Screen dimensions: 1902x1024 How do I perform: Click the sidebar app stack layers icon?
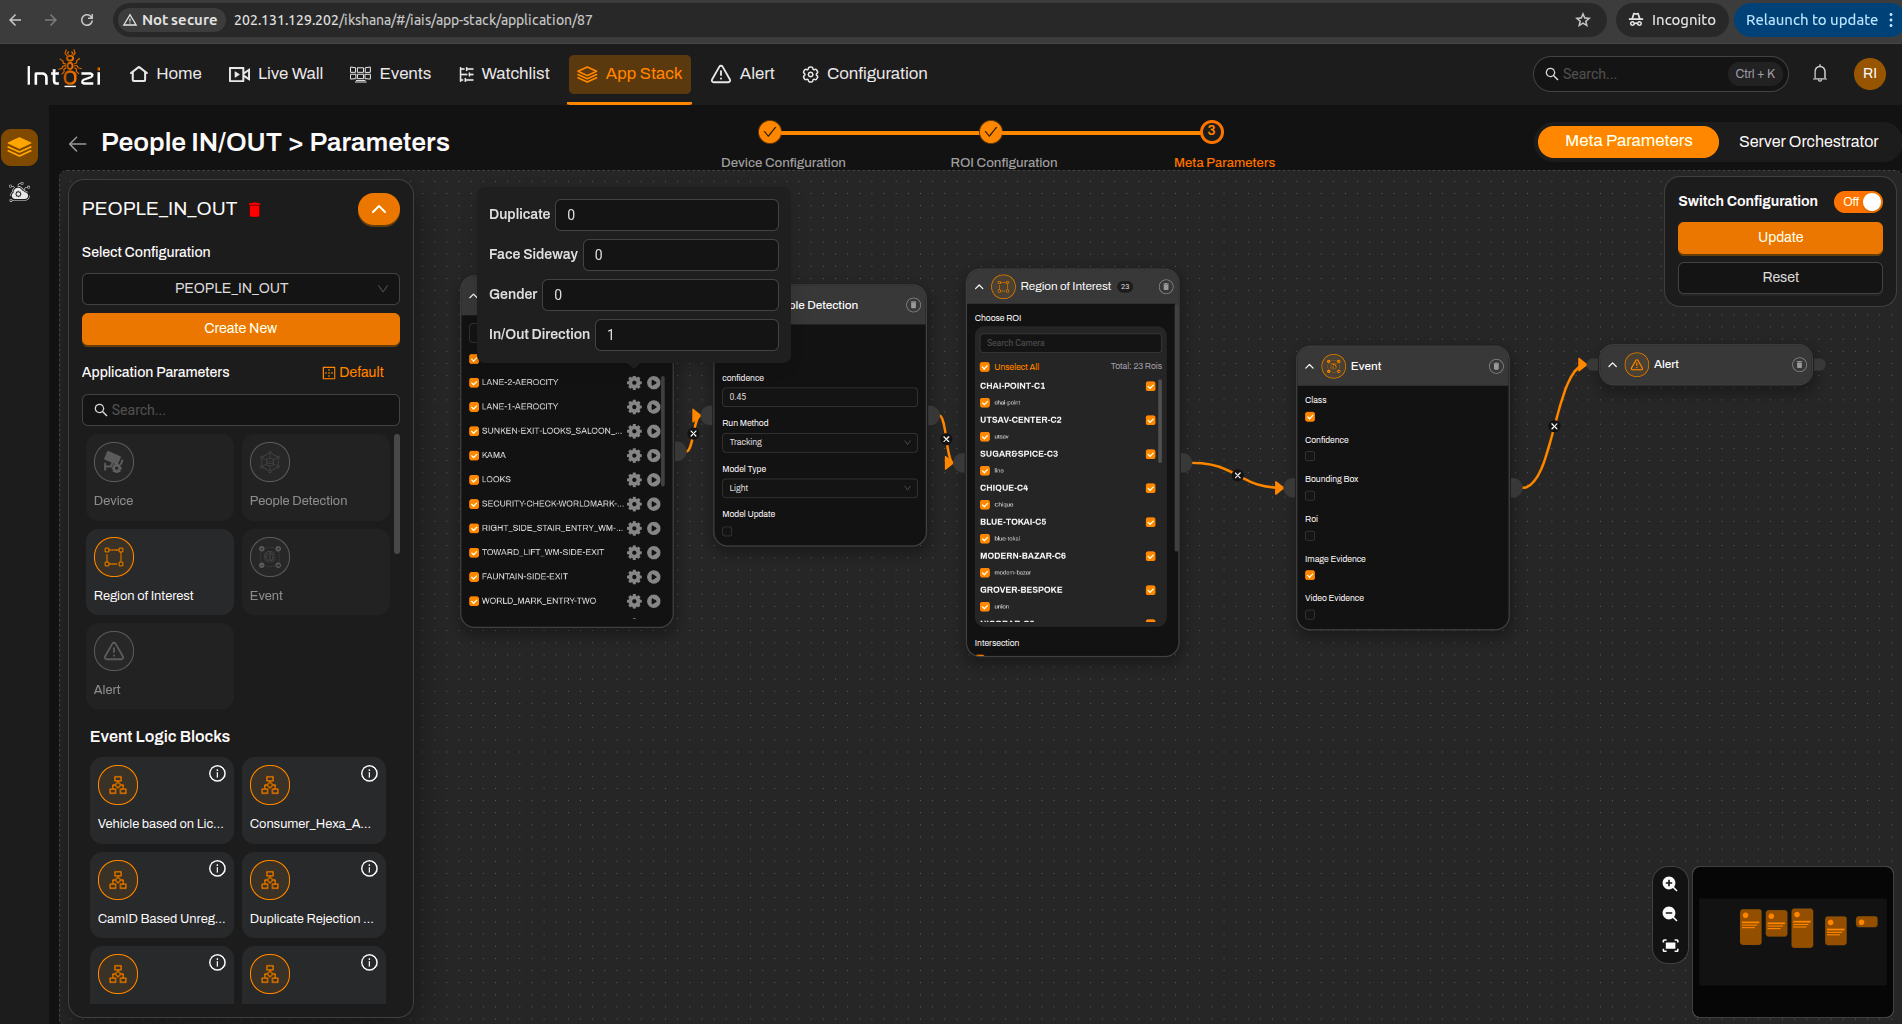[20, 148]
